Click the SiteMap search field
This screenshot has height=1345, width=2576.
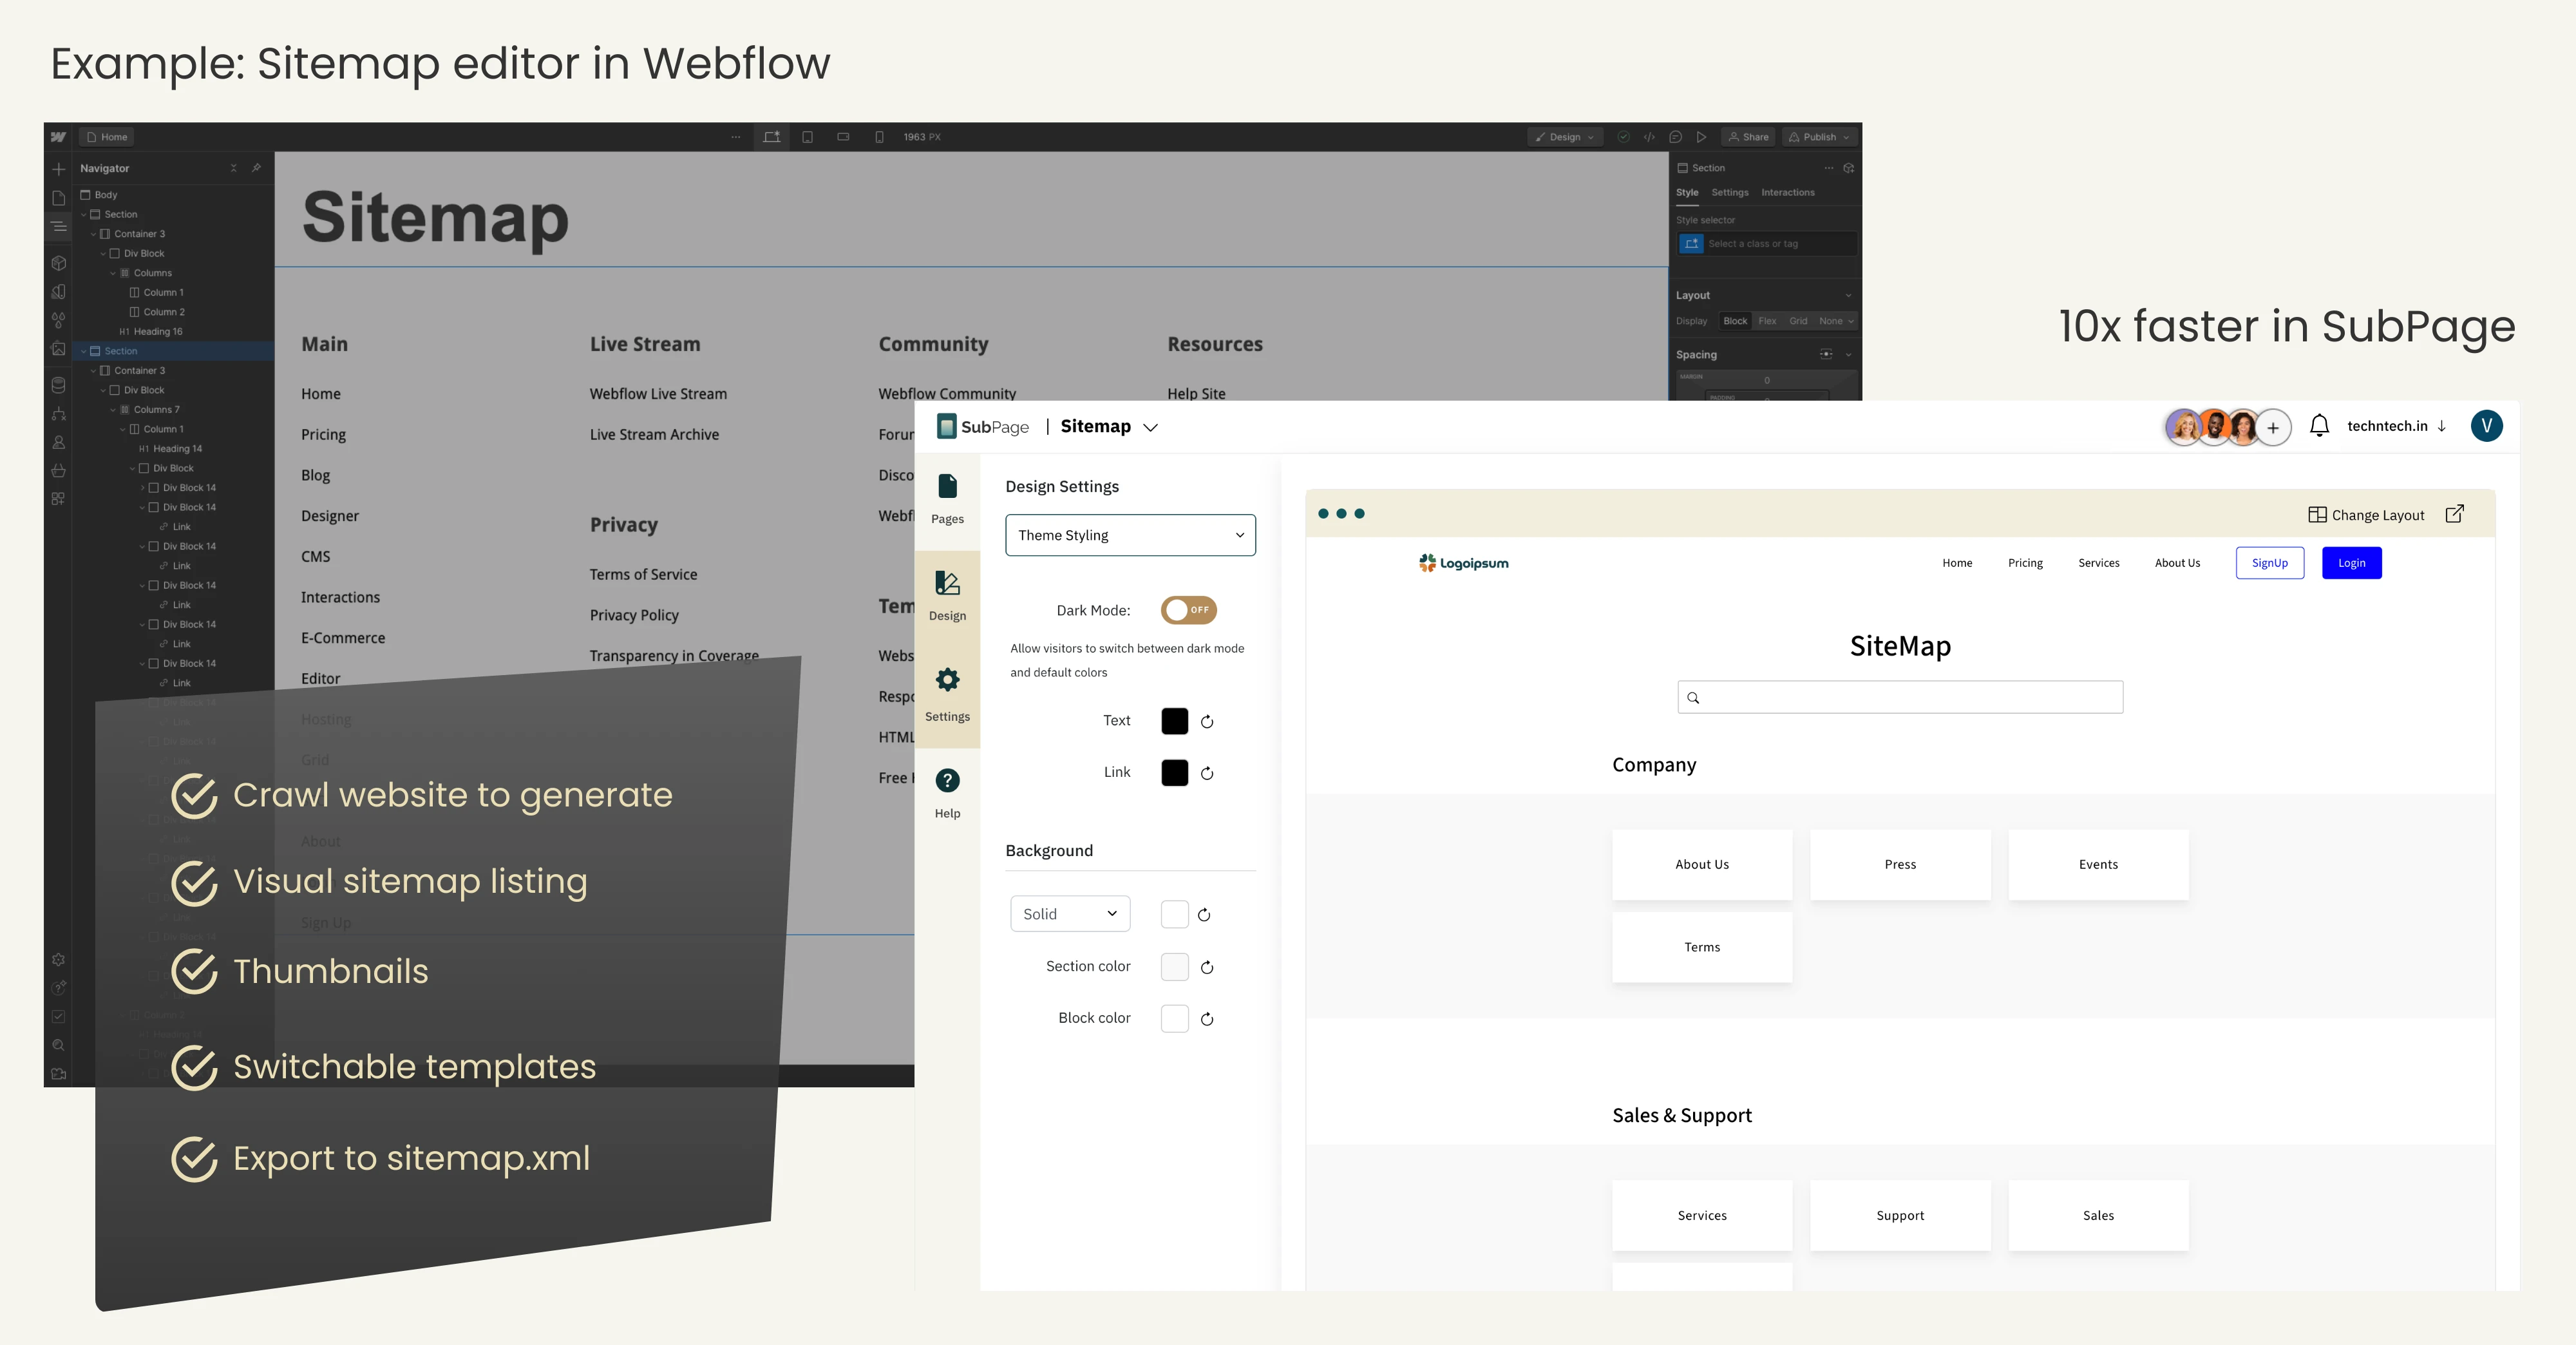pos(1900,697)
